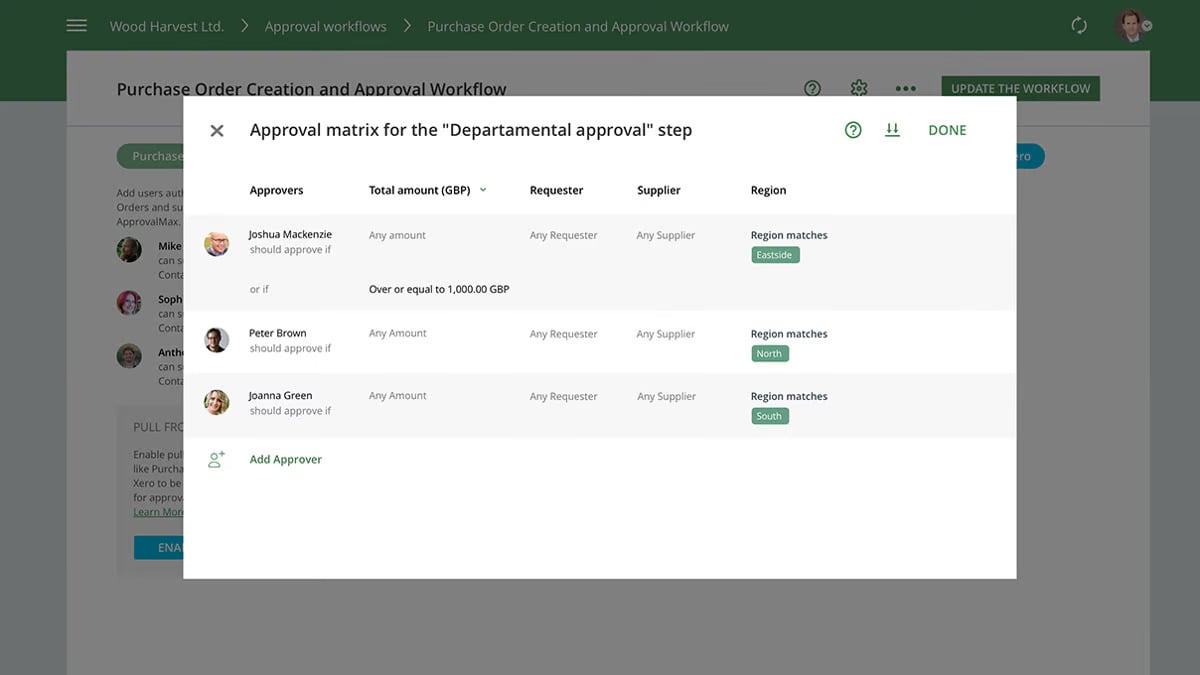The image size is (1200, 675).
Task: Click Joanna Green's avatar
Action: click(x=217, y=402)
